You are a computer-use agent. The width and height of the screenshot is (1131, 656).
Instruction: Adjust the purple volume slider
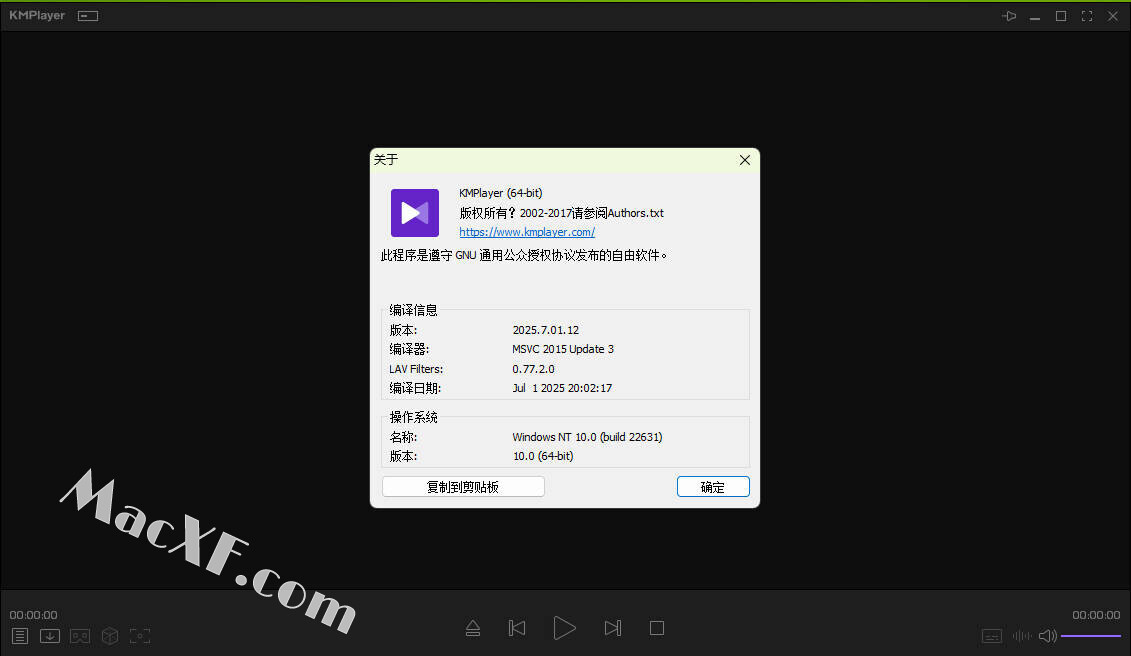(x=1091, y=637)
